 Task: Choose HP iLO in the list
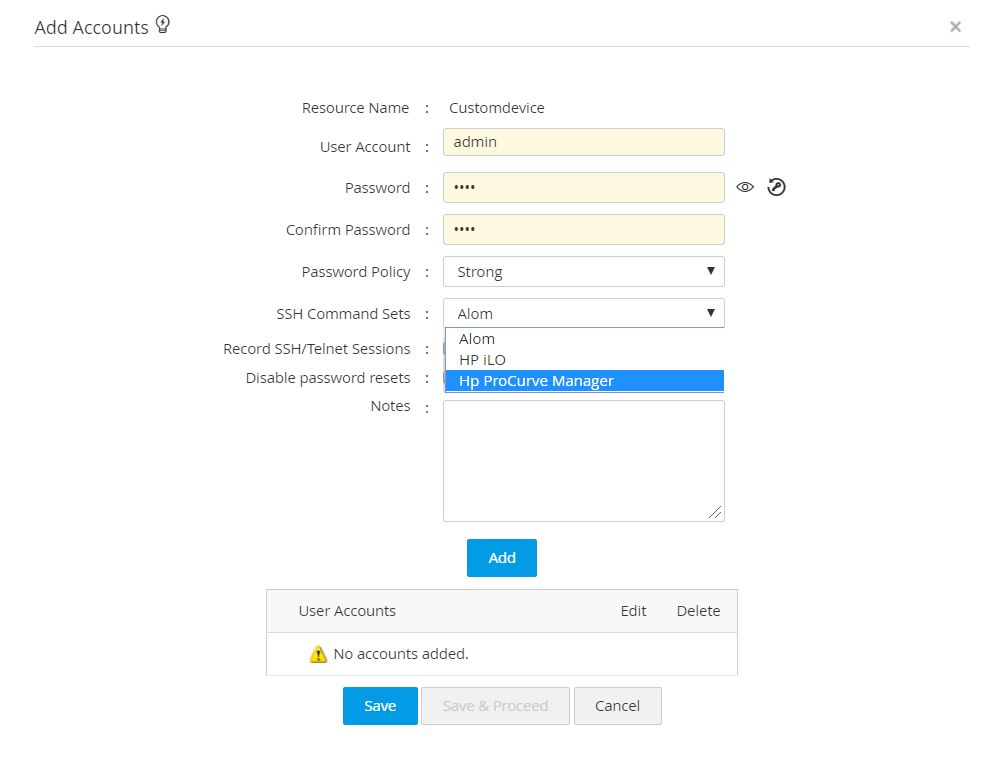[482, 360]
